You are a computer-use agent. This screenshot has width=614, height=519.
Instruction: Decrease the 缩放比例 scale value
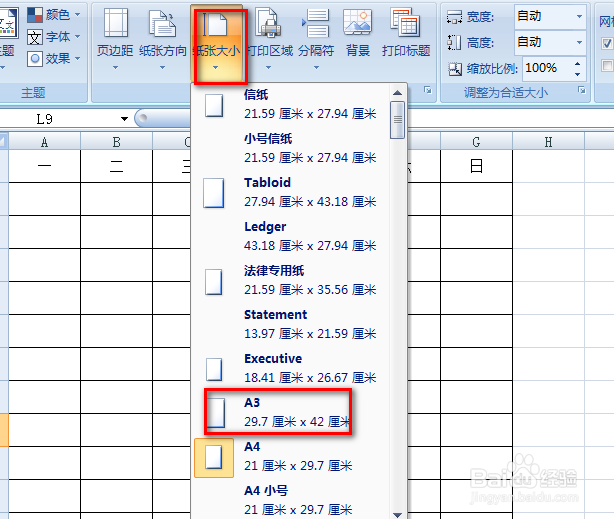(x=578, y=74)
